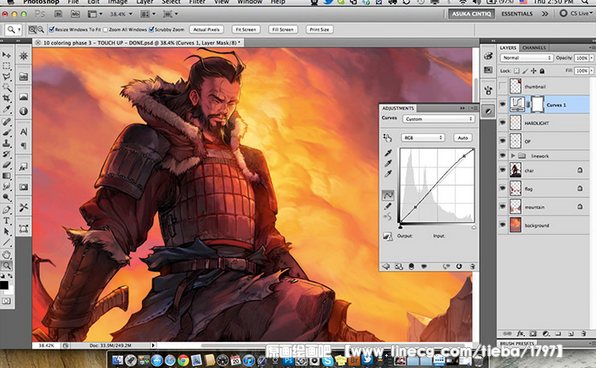
Task: Select the Clone Stamp tool
Action: pyautogui.click(x=6, y=143)
